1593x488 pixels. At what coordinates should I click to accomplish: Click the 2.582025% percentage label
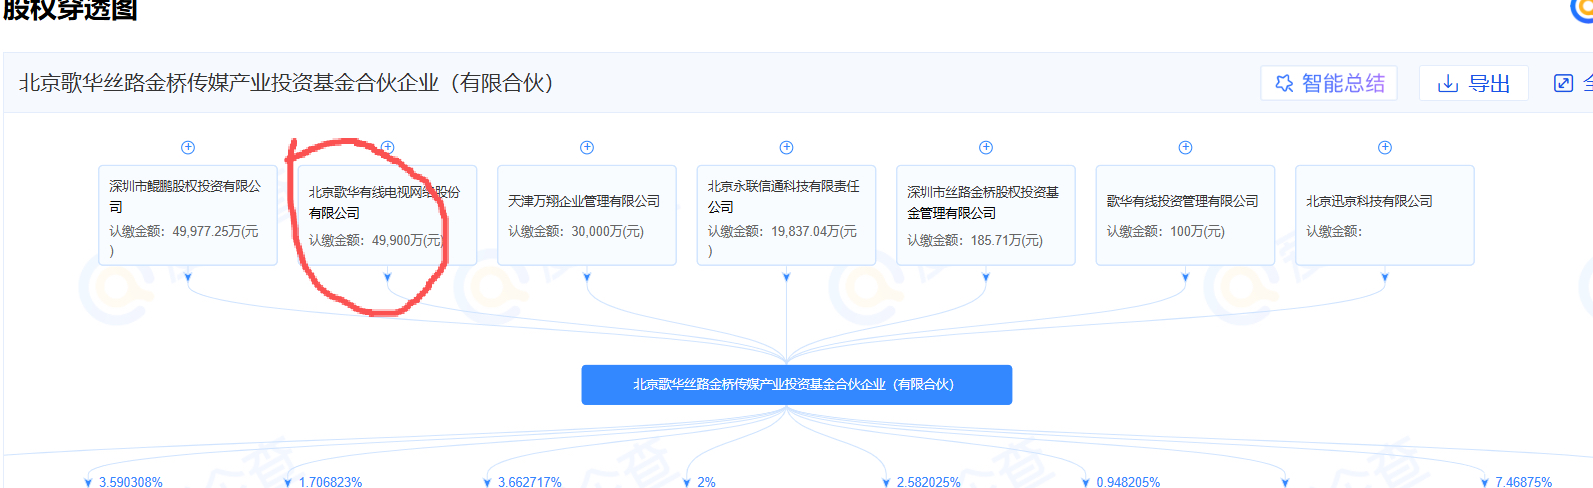[928, 482]
